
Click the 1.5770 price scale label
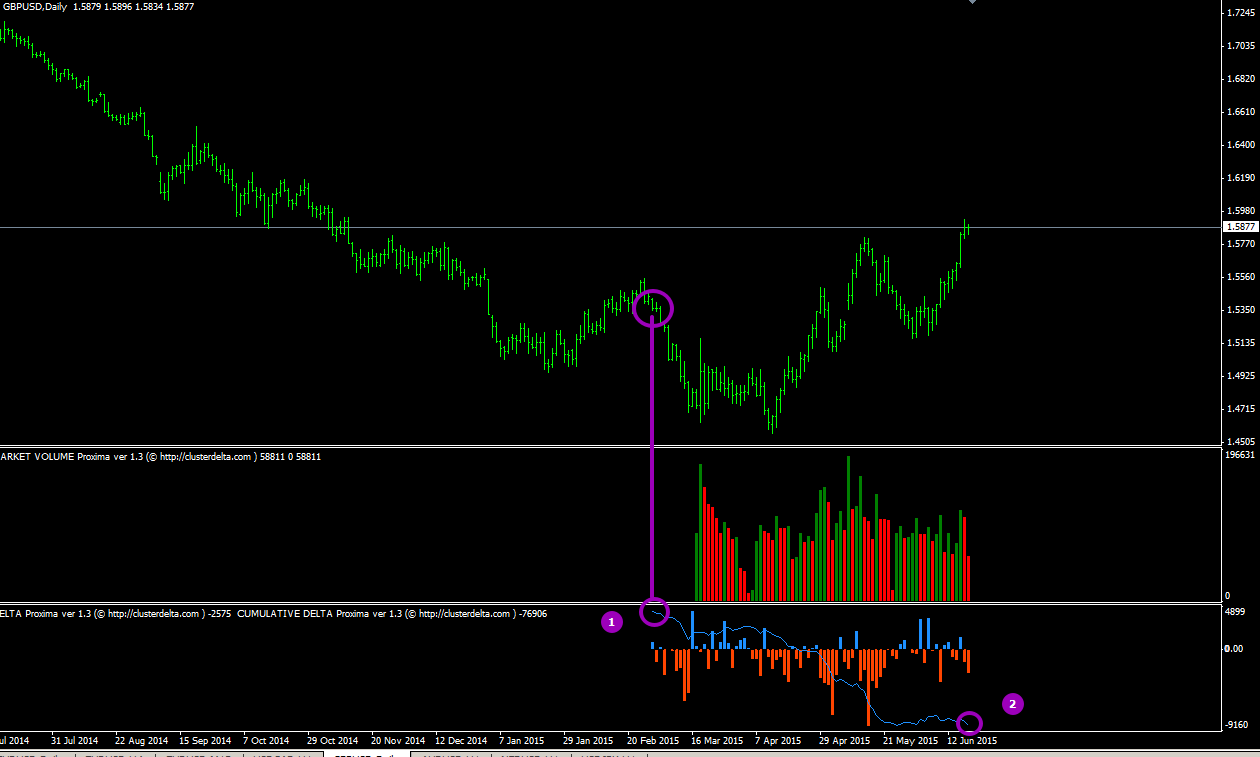1240,244
